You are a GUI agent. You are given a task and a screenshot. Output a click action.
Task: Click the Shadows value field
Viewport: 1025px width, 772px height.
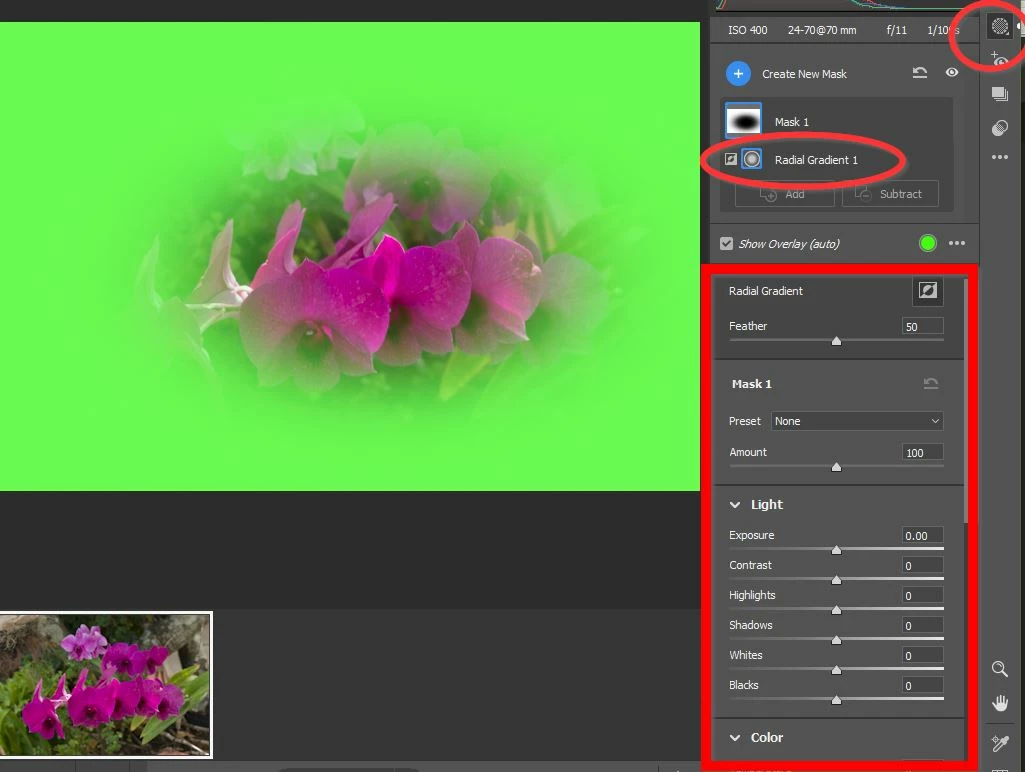922,626
